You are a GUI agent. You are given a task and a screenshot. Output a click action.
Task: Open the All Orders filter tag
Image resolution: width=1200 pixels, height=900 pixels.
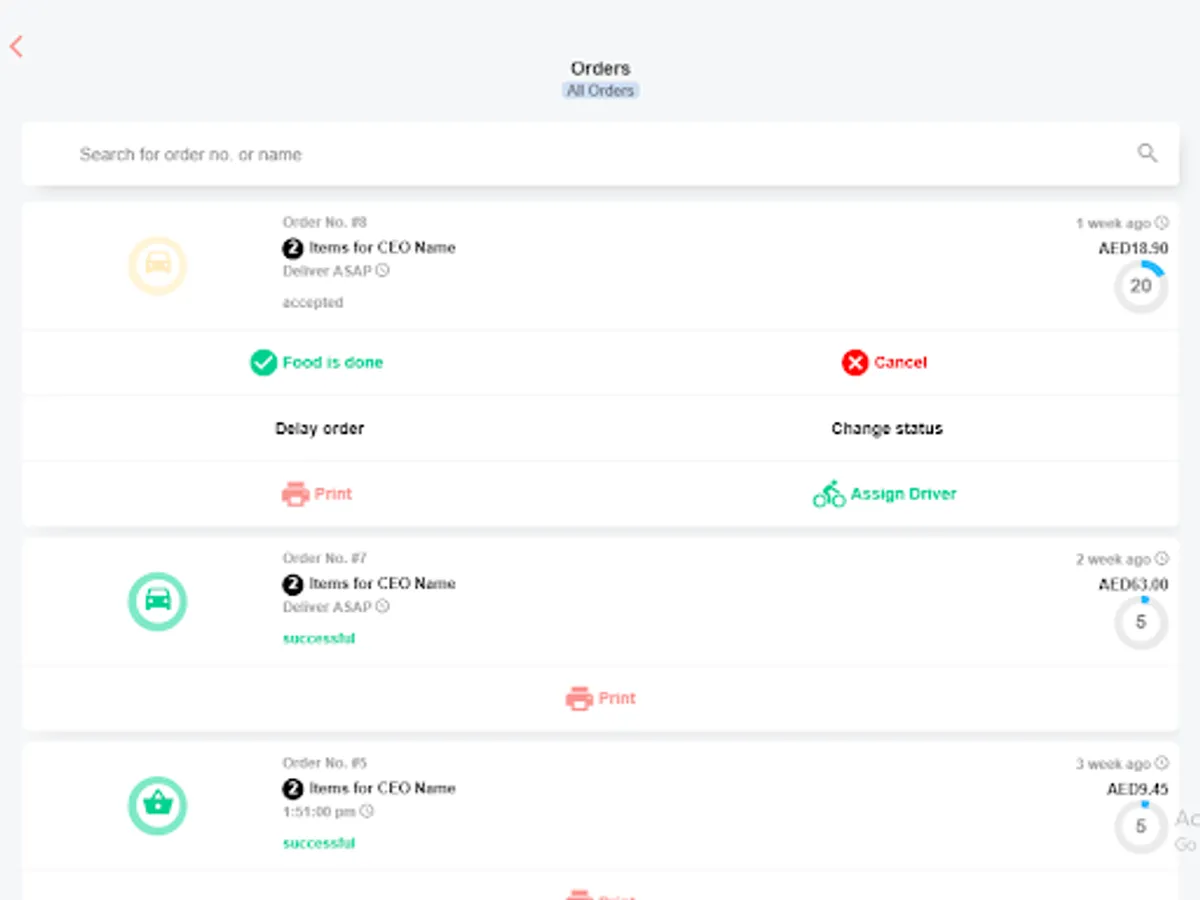point(600,90)
